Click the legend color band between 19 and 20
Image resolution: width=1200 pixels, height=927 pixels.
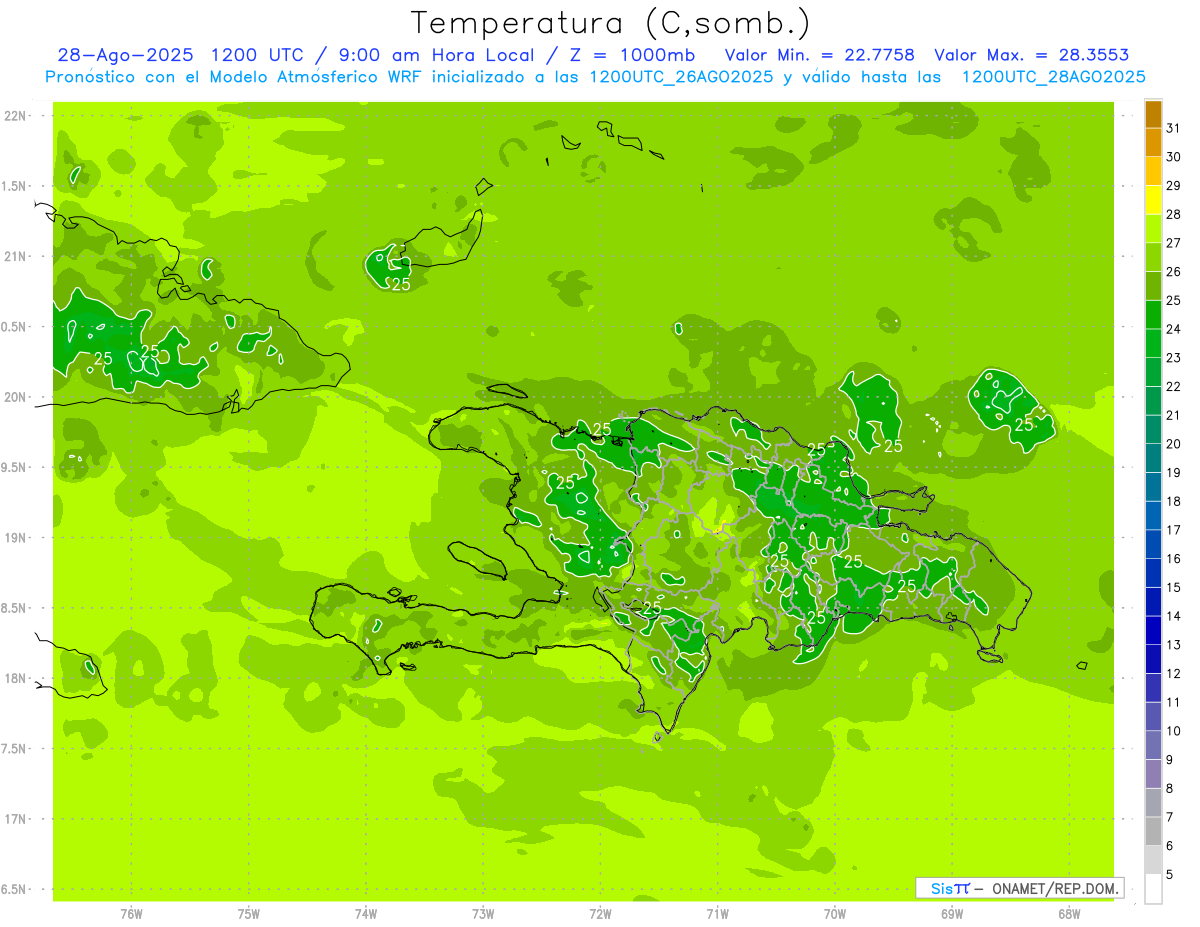click(1153, 458)
